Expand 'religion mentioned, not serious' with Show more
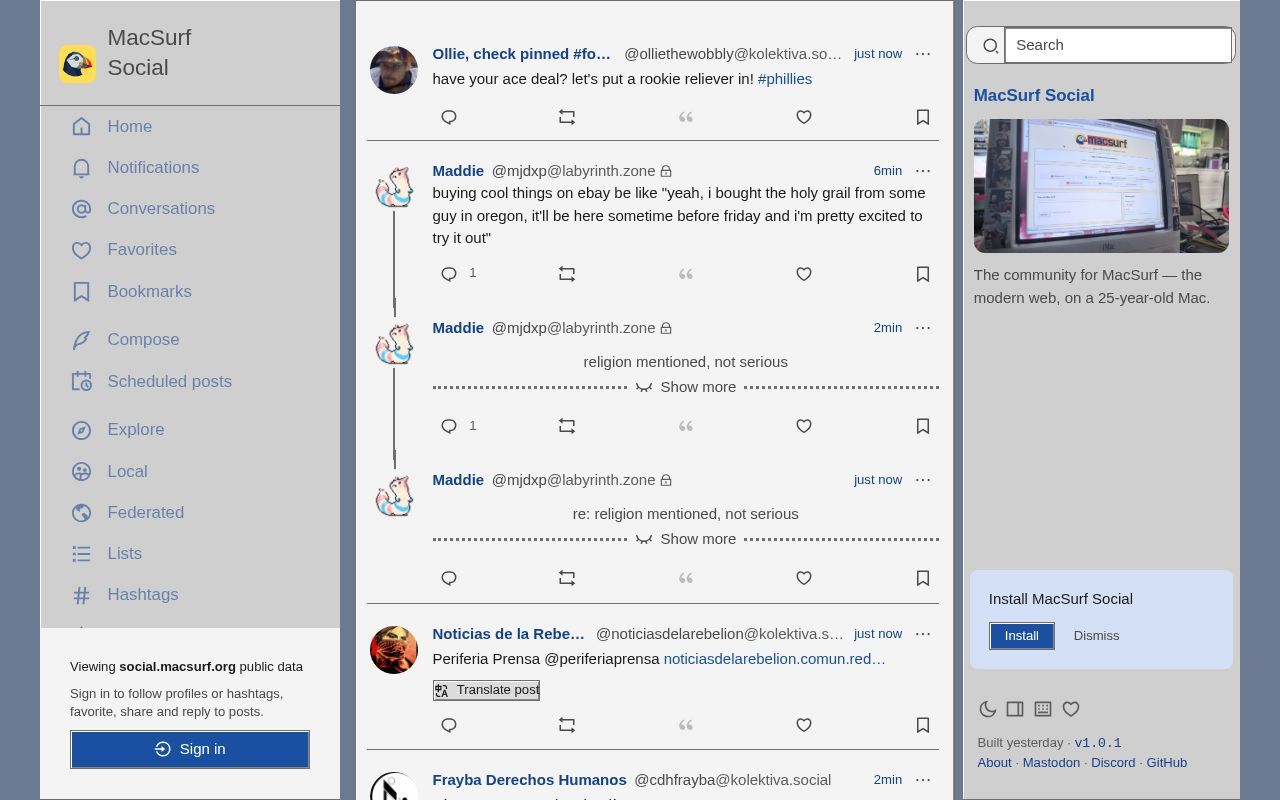Screen dimensions: 1280x800 (686, 387)
